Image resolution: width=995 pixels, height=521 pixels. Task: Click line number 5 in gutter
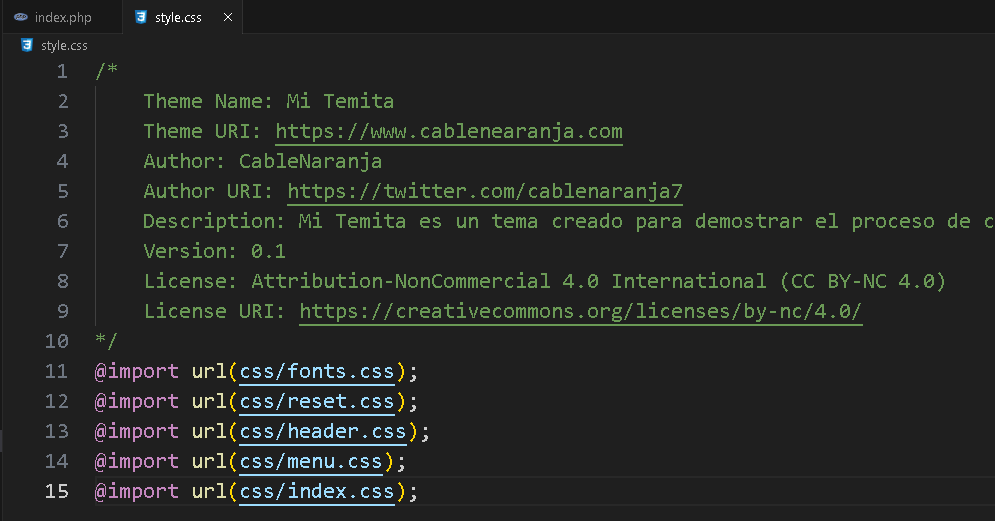point(62,191)
